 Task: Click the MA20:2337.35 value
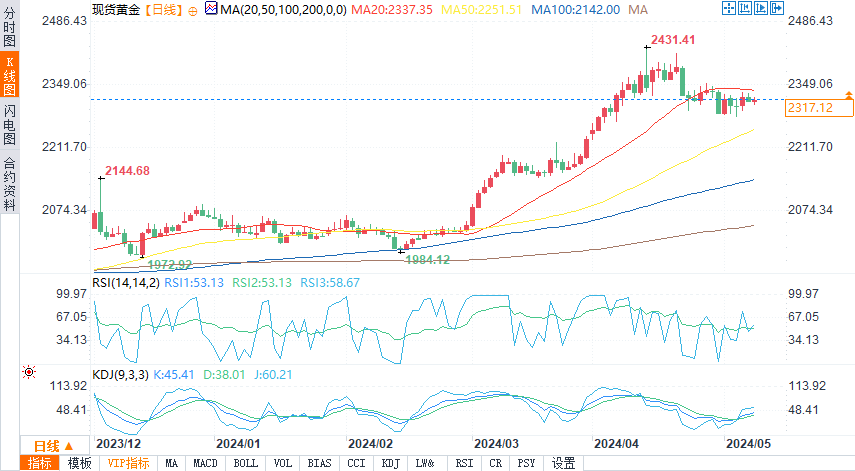tap(392, 10)
